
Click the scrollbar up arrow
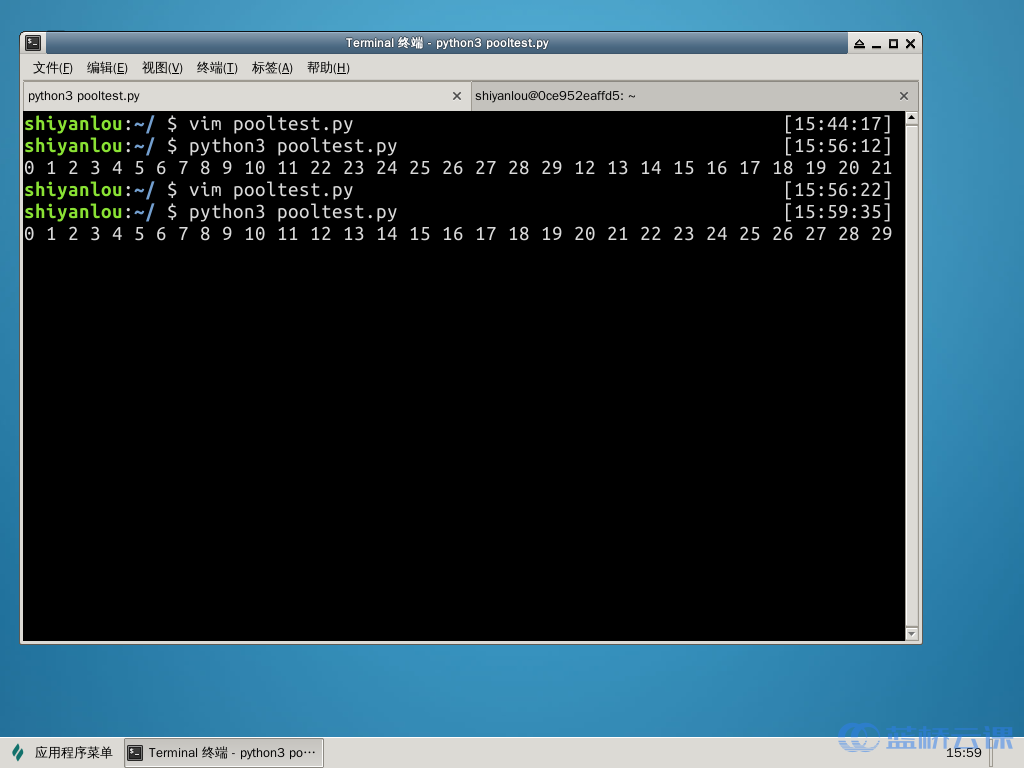(x=911, y=119)
